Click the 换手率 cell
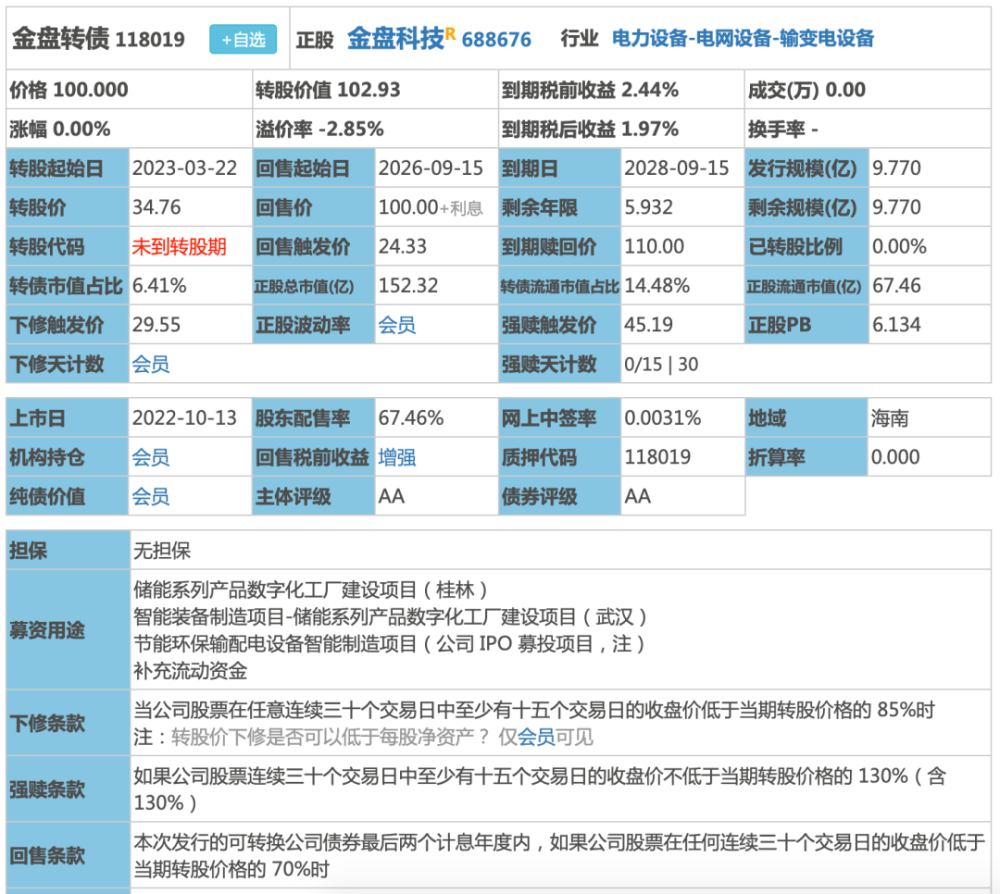The height and width of the screenshot is (894, 1000). click(868, 129)
